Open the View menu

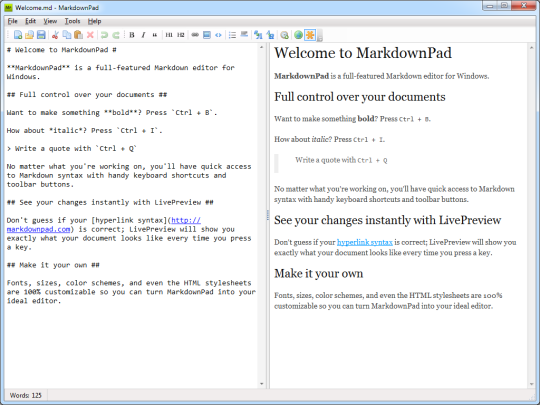(50, 21)
